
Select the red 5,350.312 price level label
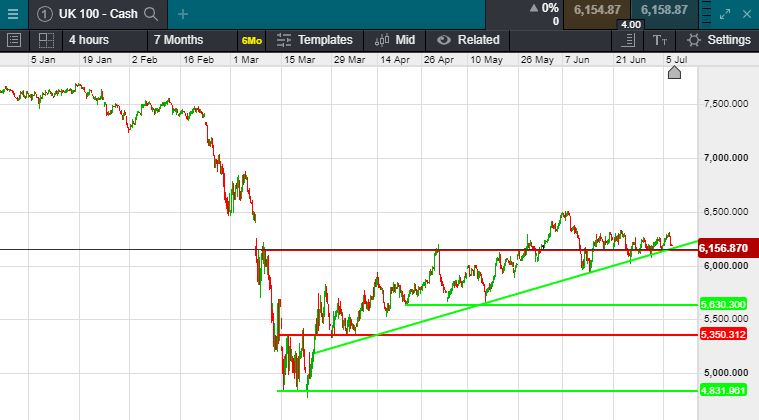point(724,334)
